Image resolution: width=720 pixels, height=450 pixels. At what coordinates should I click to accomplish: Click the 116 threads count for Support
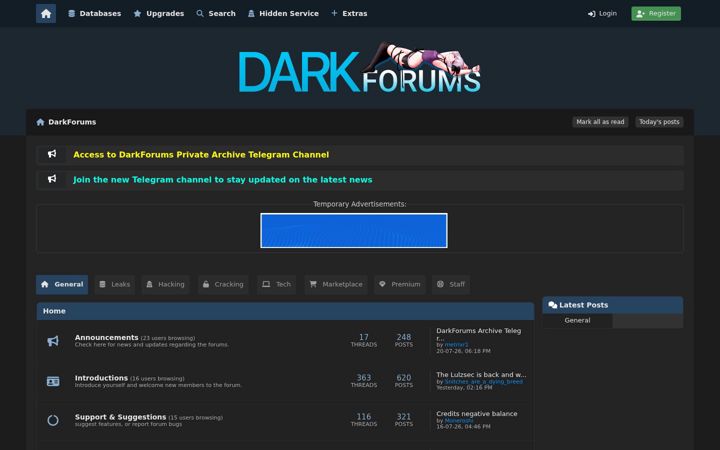pyautogui.click(x=364, y=419)
